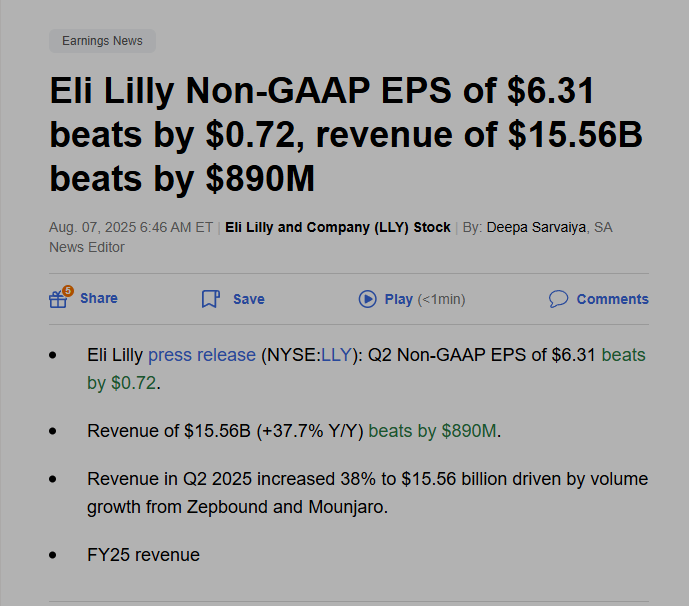
Task: Click the Share gift icon
Action: (x=58, y=299)
